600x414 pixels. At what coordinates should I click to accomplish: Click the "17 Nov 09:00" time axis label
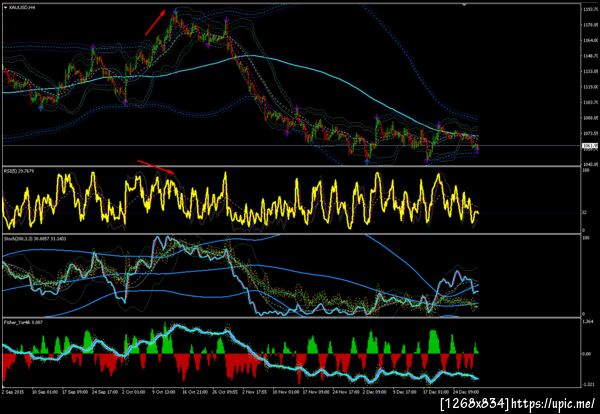coord(316,392)
